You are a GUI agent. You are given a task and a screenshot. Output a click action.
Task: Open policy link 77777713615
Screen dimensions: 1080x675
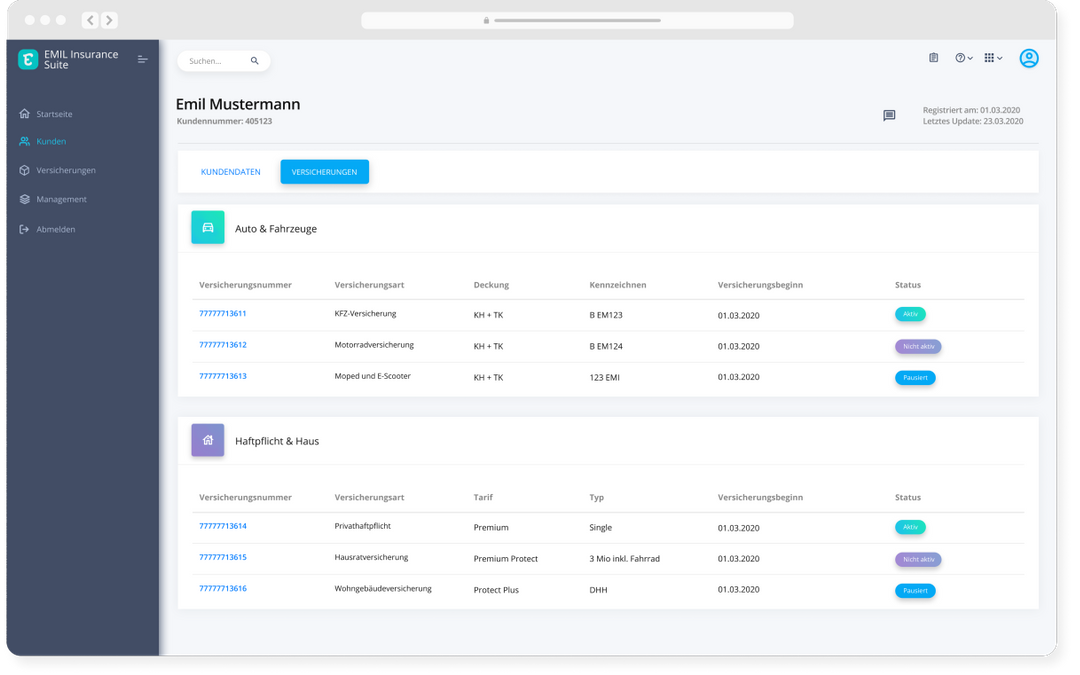(x=223, y=557)
